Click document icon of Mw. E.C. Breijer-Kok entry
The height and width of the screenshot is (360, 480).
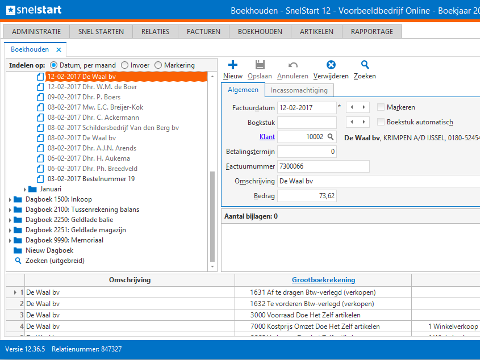point(40,107)
